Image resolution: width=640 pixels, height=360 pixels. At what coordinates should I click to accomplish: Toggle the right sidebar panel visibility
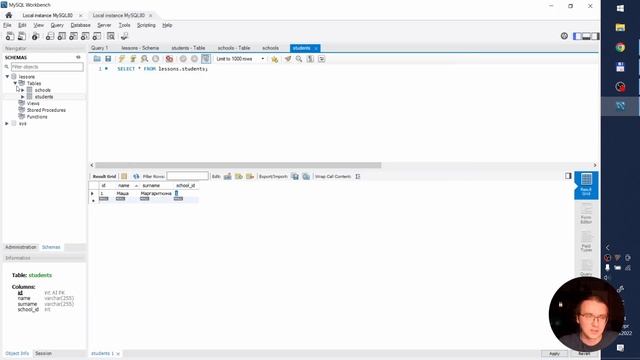(596, 36)
